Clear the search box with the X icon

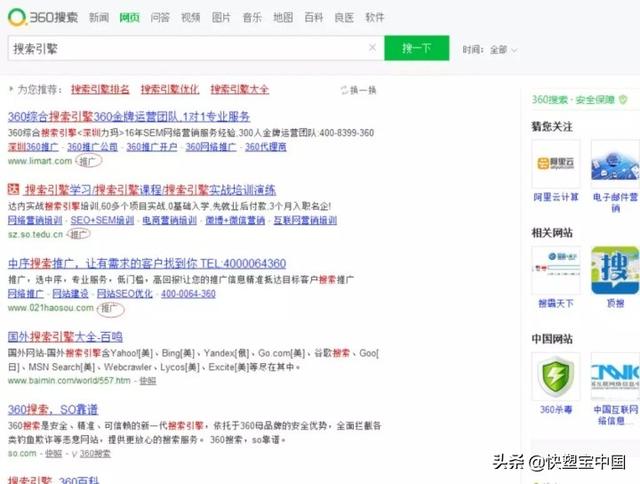tap(372, 48)
